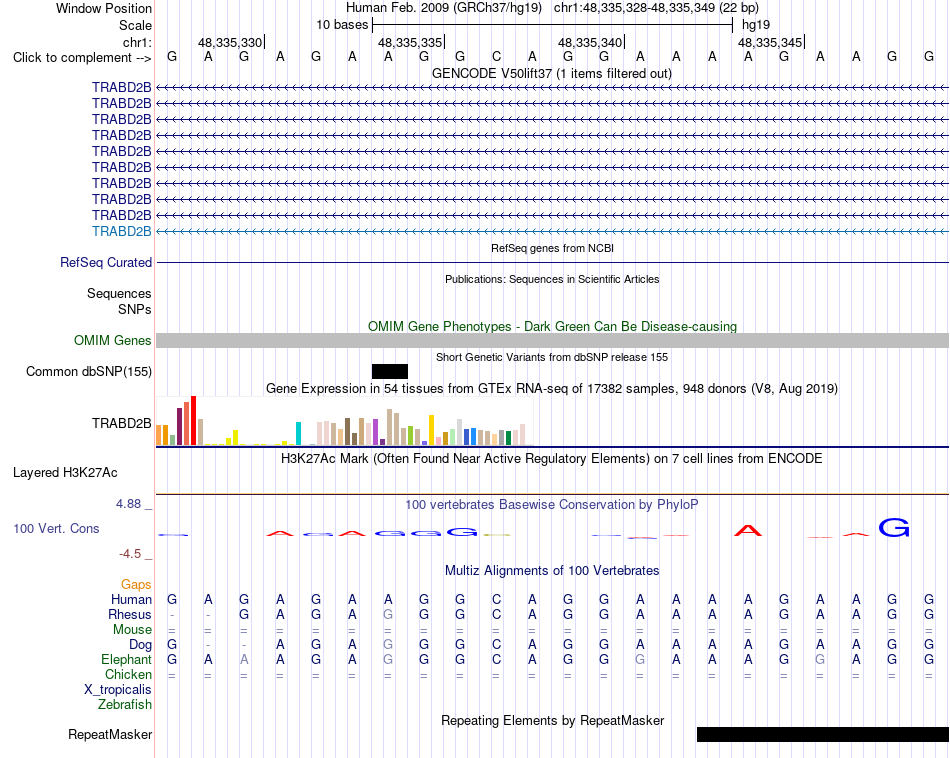
Task: Click the H3K27Ac Mark track title
Action: coord(551,459)
